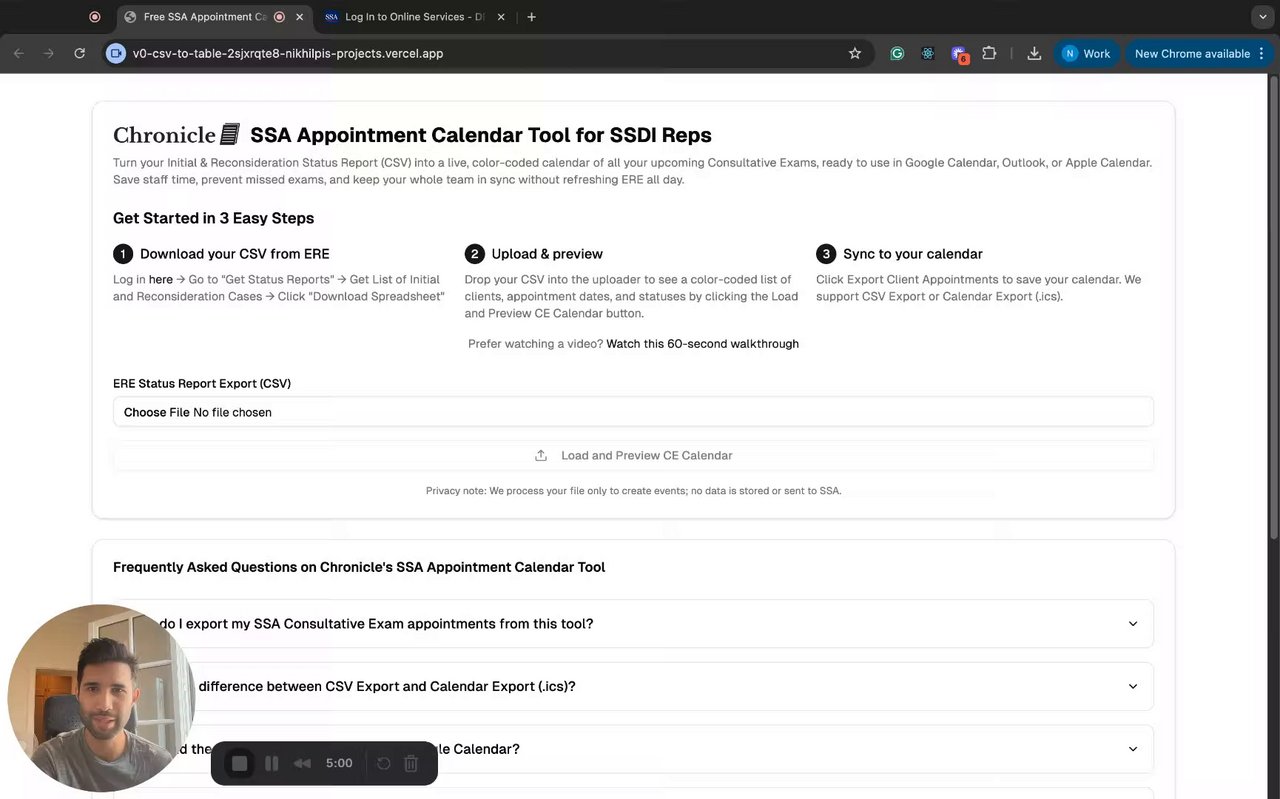
Task: Click the step 2 number badge
Action: click(475, 254)
